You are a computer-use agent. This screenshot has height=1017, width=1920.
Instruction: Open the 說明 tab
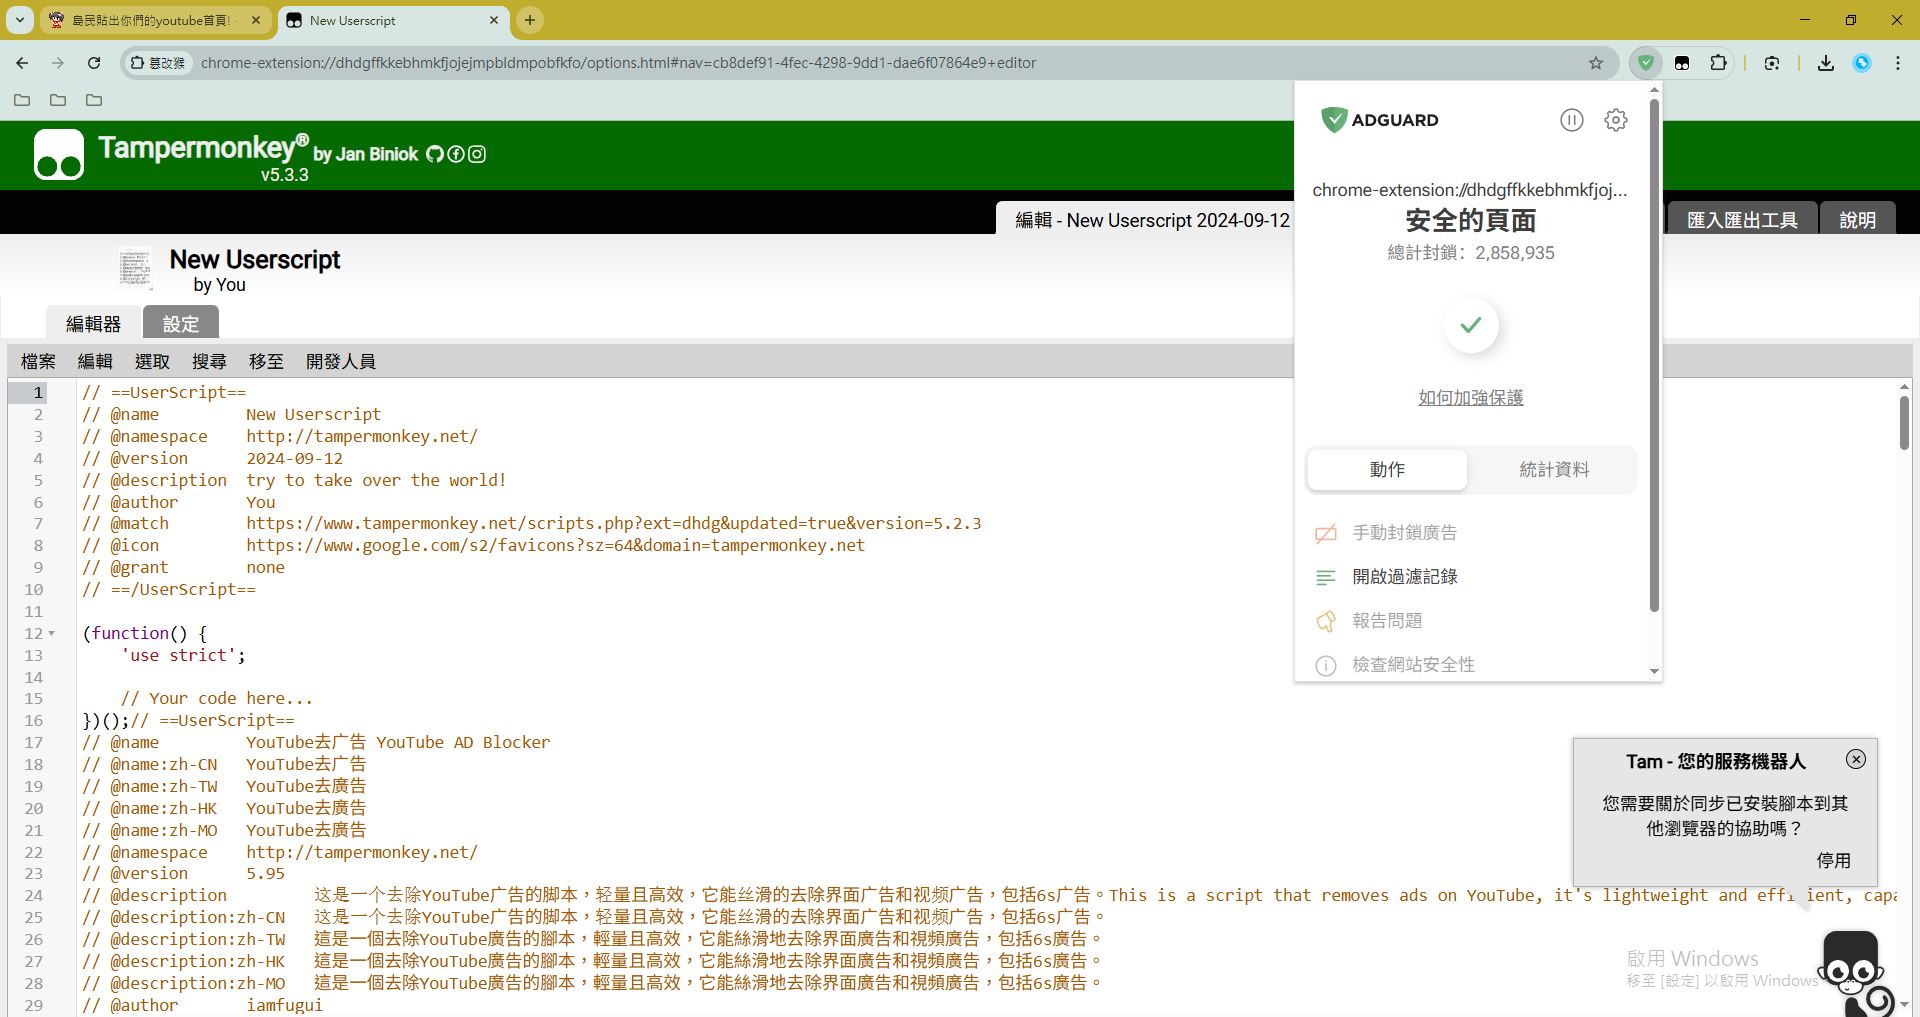(x=1858, y=219)
